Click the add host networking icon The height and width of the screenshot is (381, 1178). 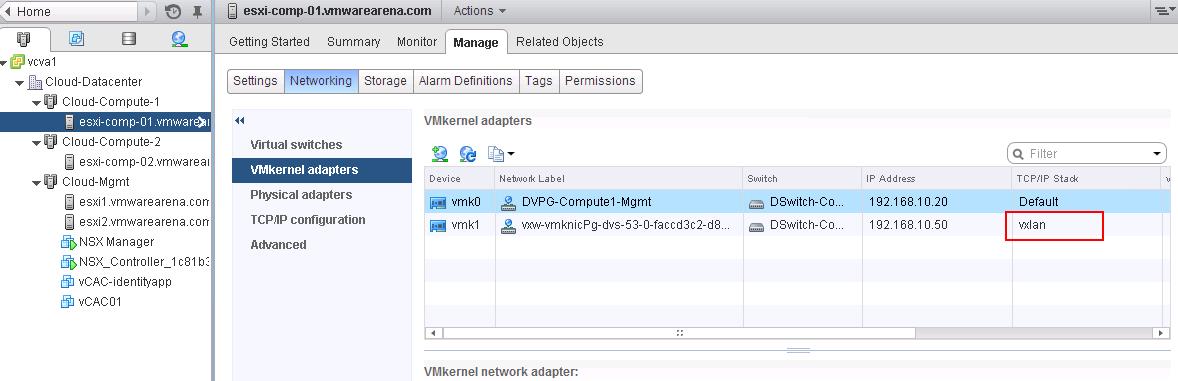click(x=439, y=153)
